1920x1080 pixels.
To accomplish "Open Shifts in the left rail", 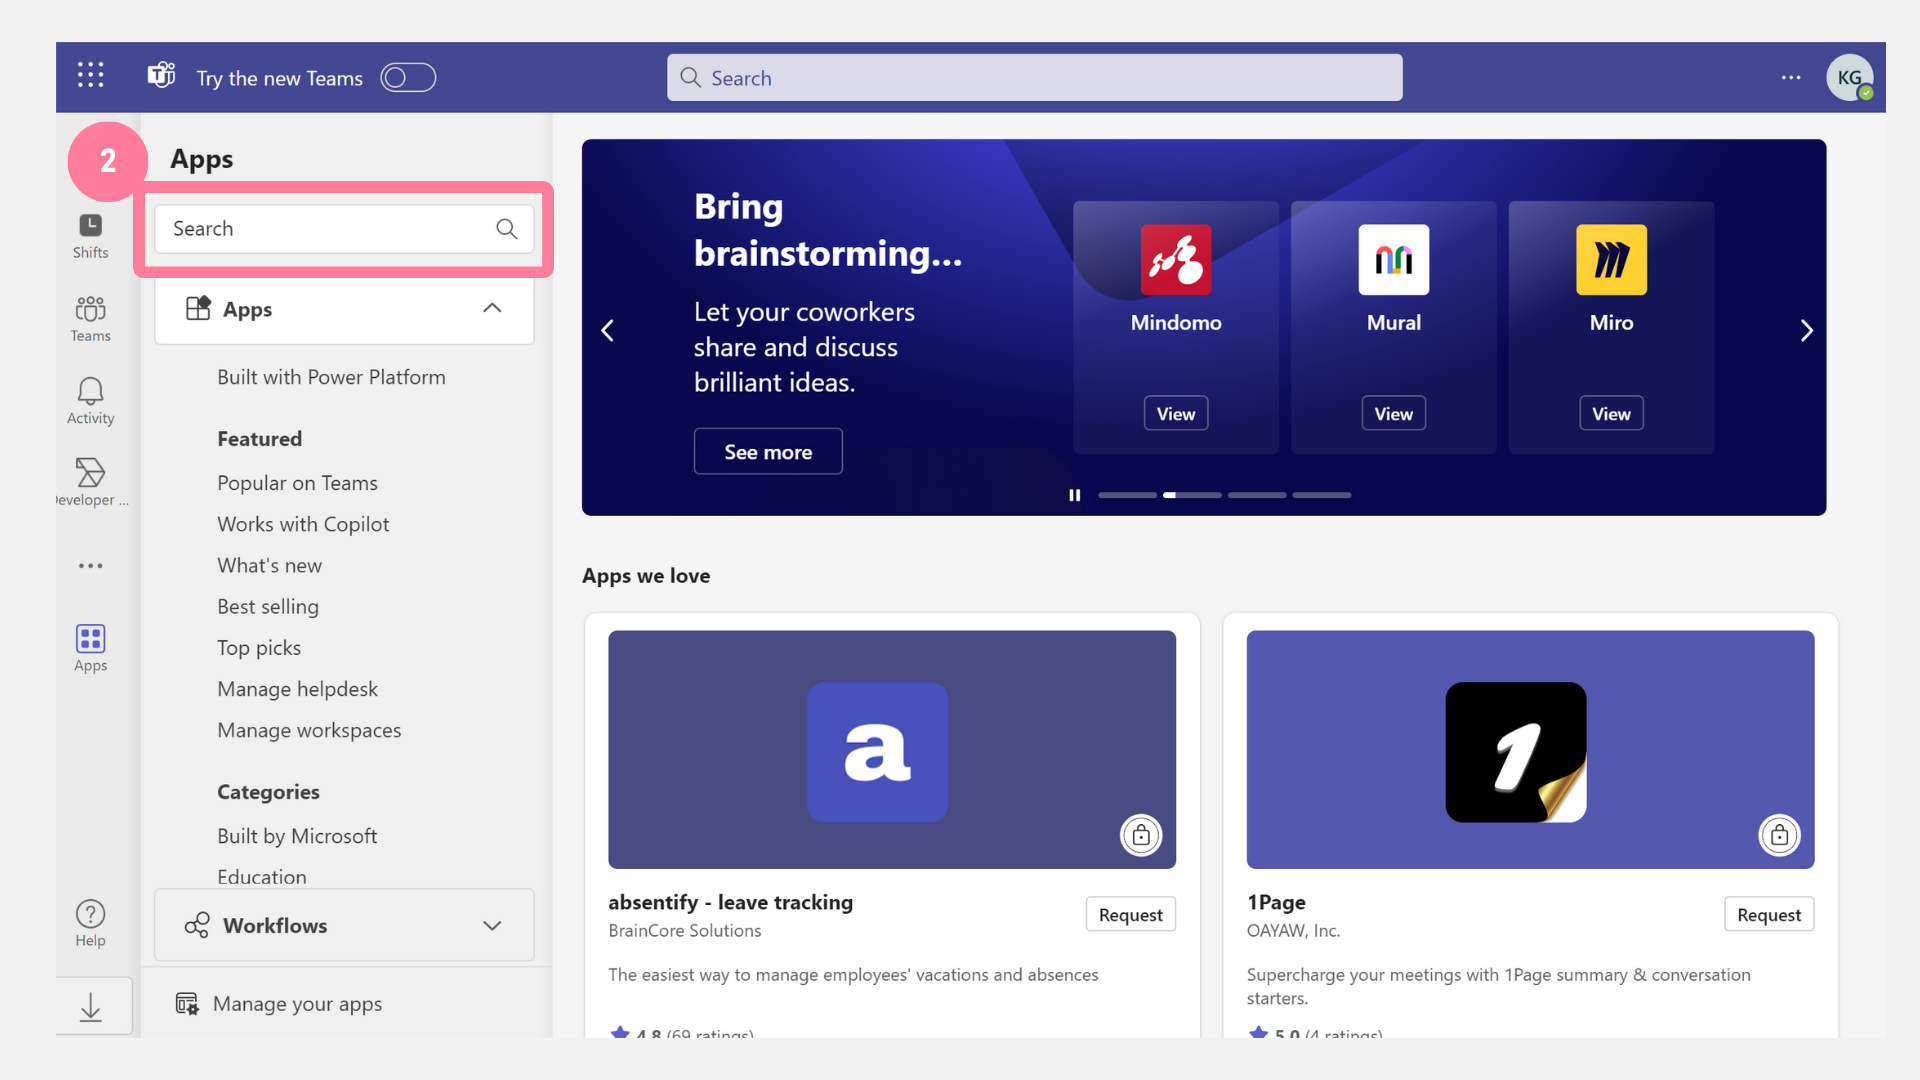I will 90,236.
